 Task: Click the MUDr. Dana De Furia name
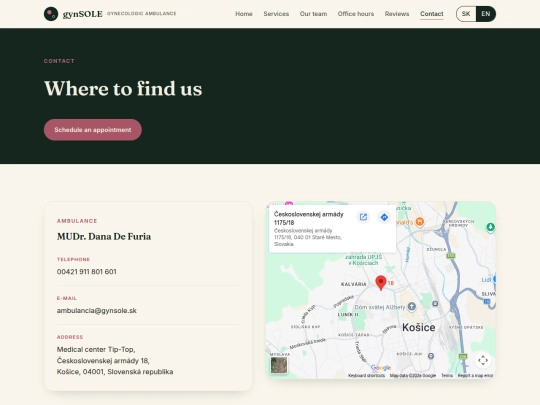[x=104, y=237]
